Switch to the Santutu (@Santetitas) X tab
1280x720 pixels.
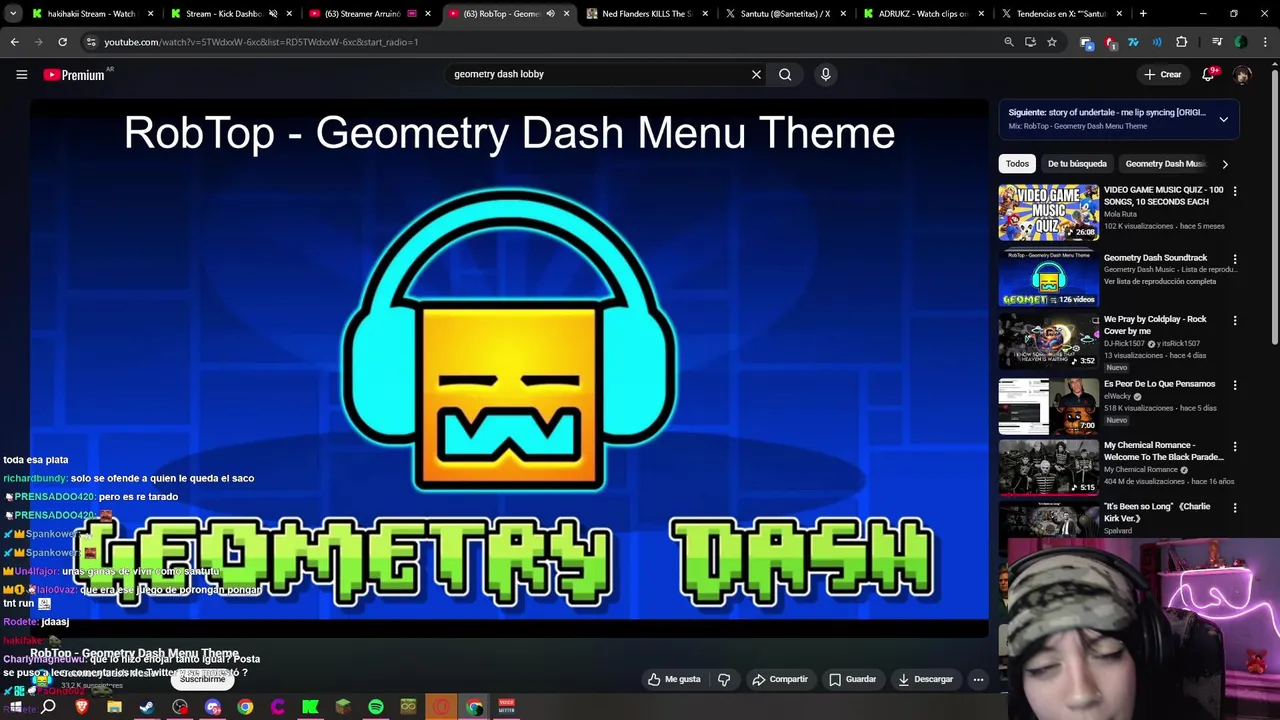785,14
